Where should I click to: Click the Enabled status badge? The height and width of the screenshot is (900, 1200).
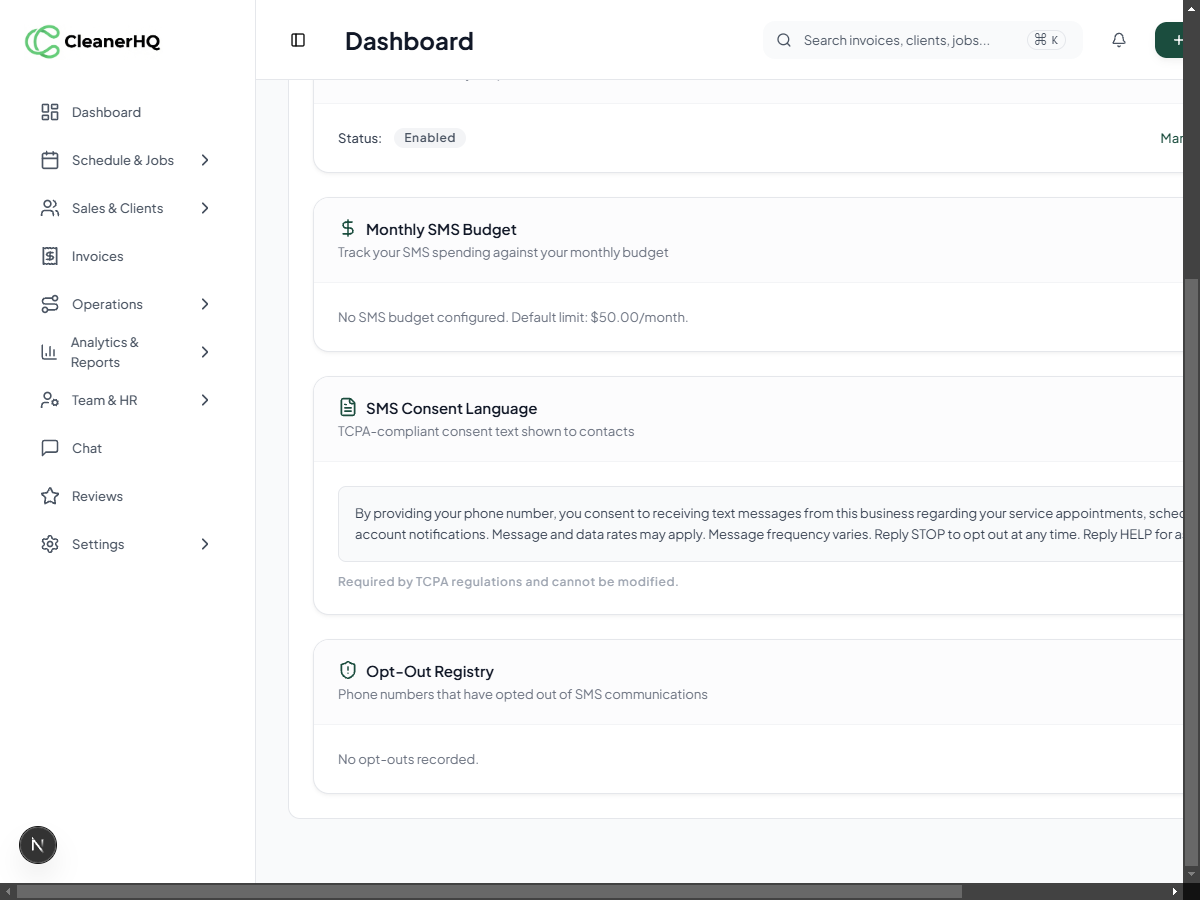coord(430,138)
